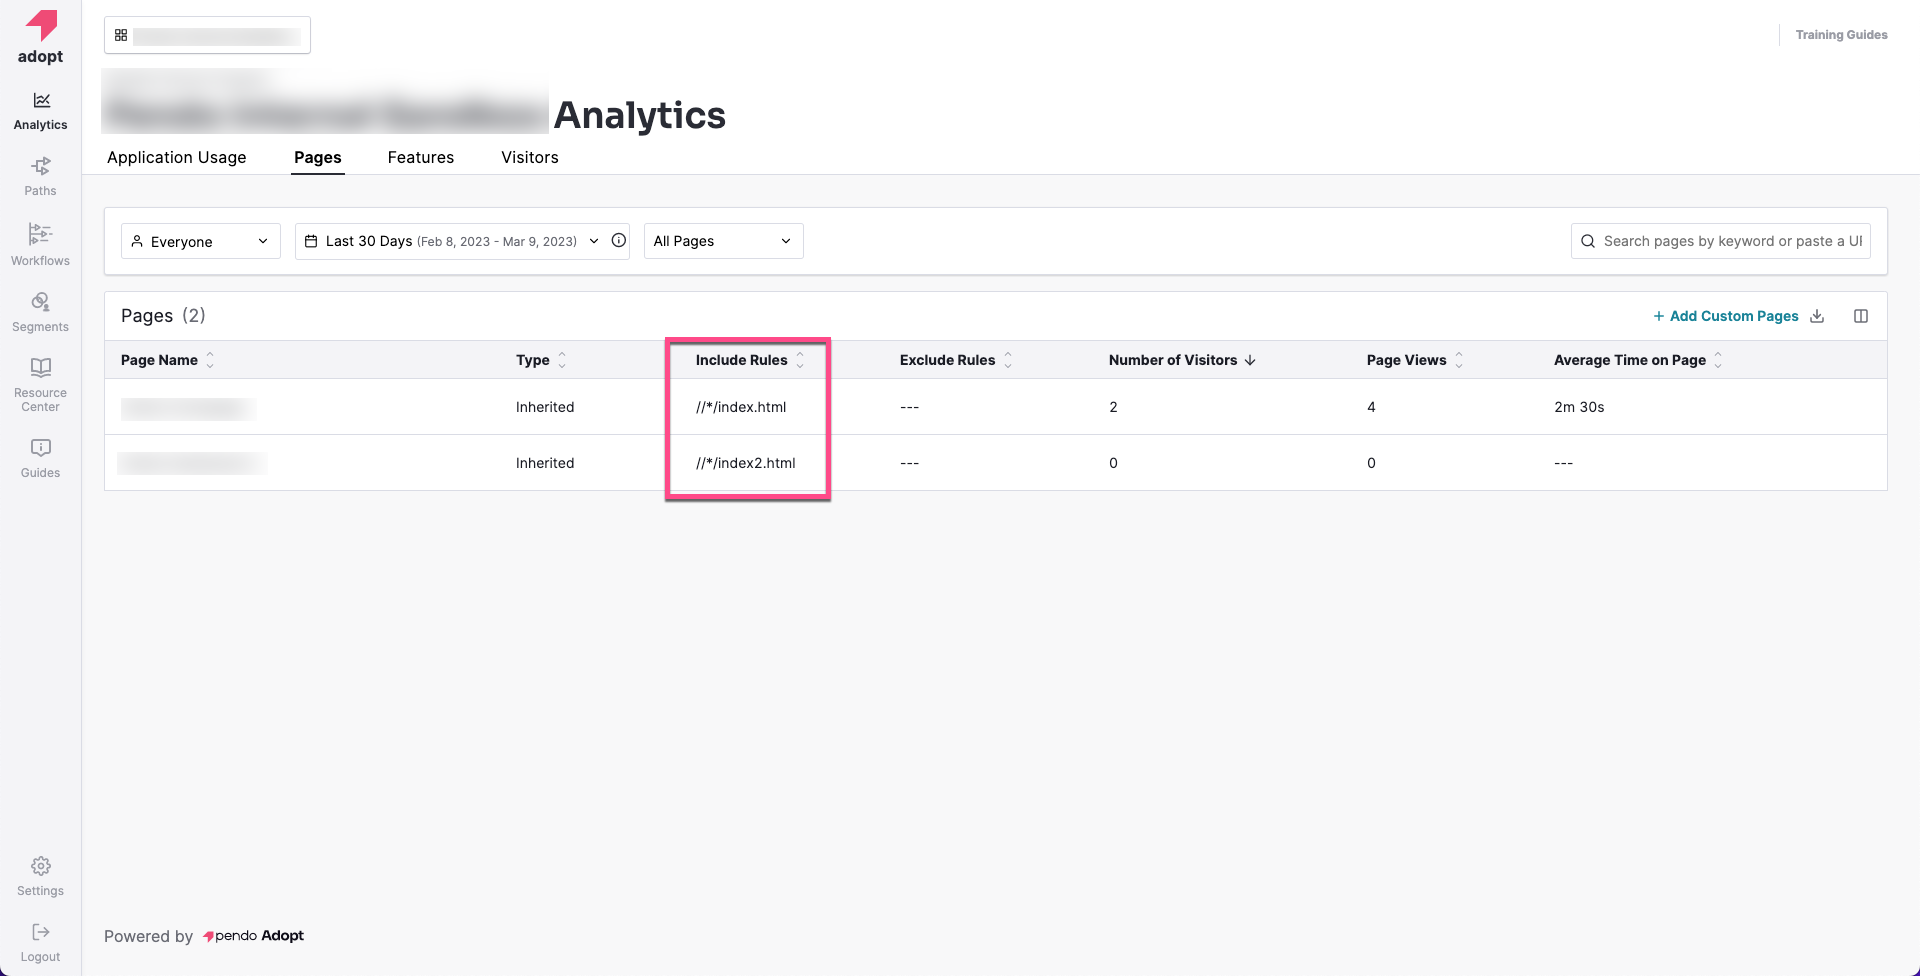Sort by Type column
Screen dimensions: 1920x976
[x=562, y=360]
